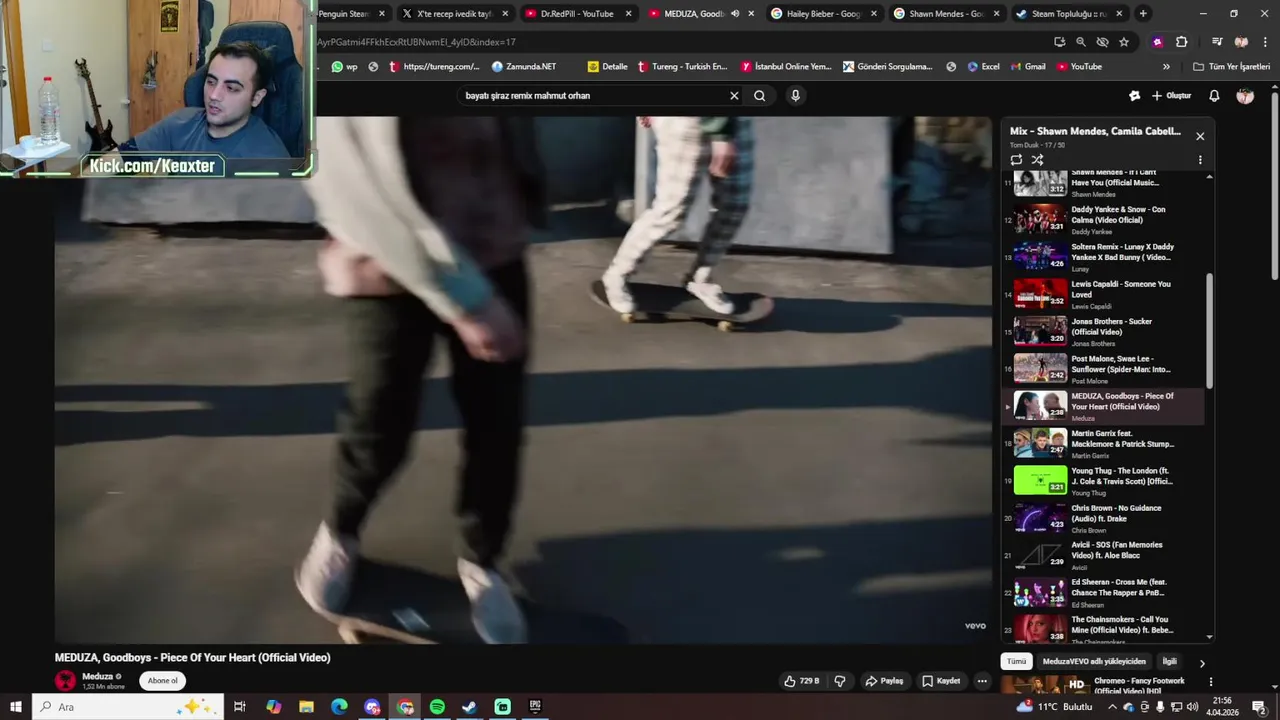Viewport: 1280px width, 720px height.
Task: Click the Paylaş share button
Action: [884, 681]
